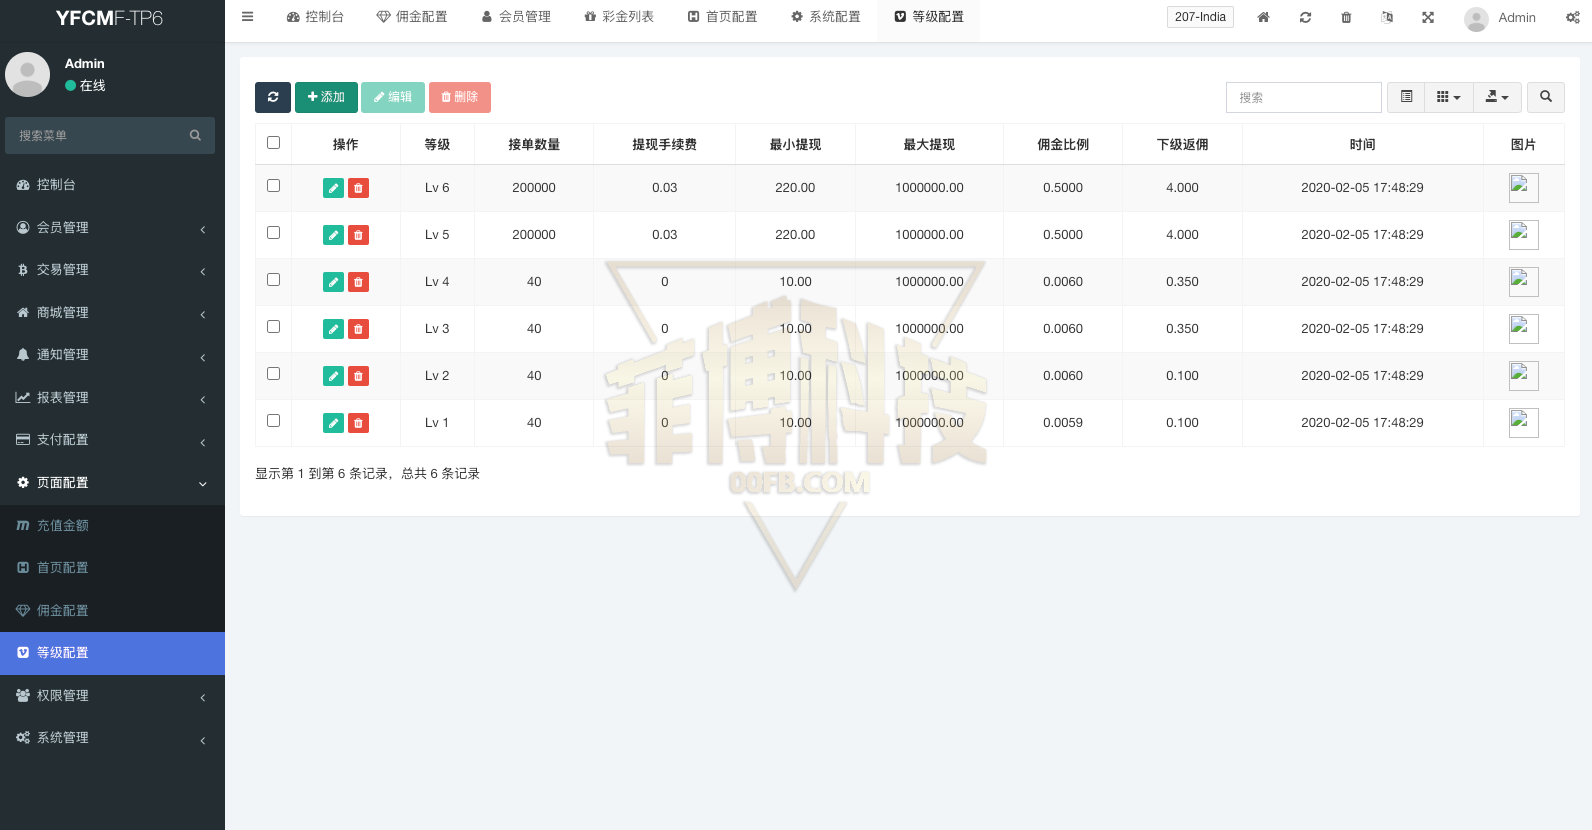Check the checkbox for the Lv 5 row
The height and width of the screenshot is (830, 1592).
pyautogui.click(x=273, y=233)
